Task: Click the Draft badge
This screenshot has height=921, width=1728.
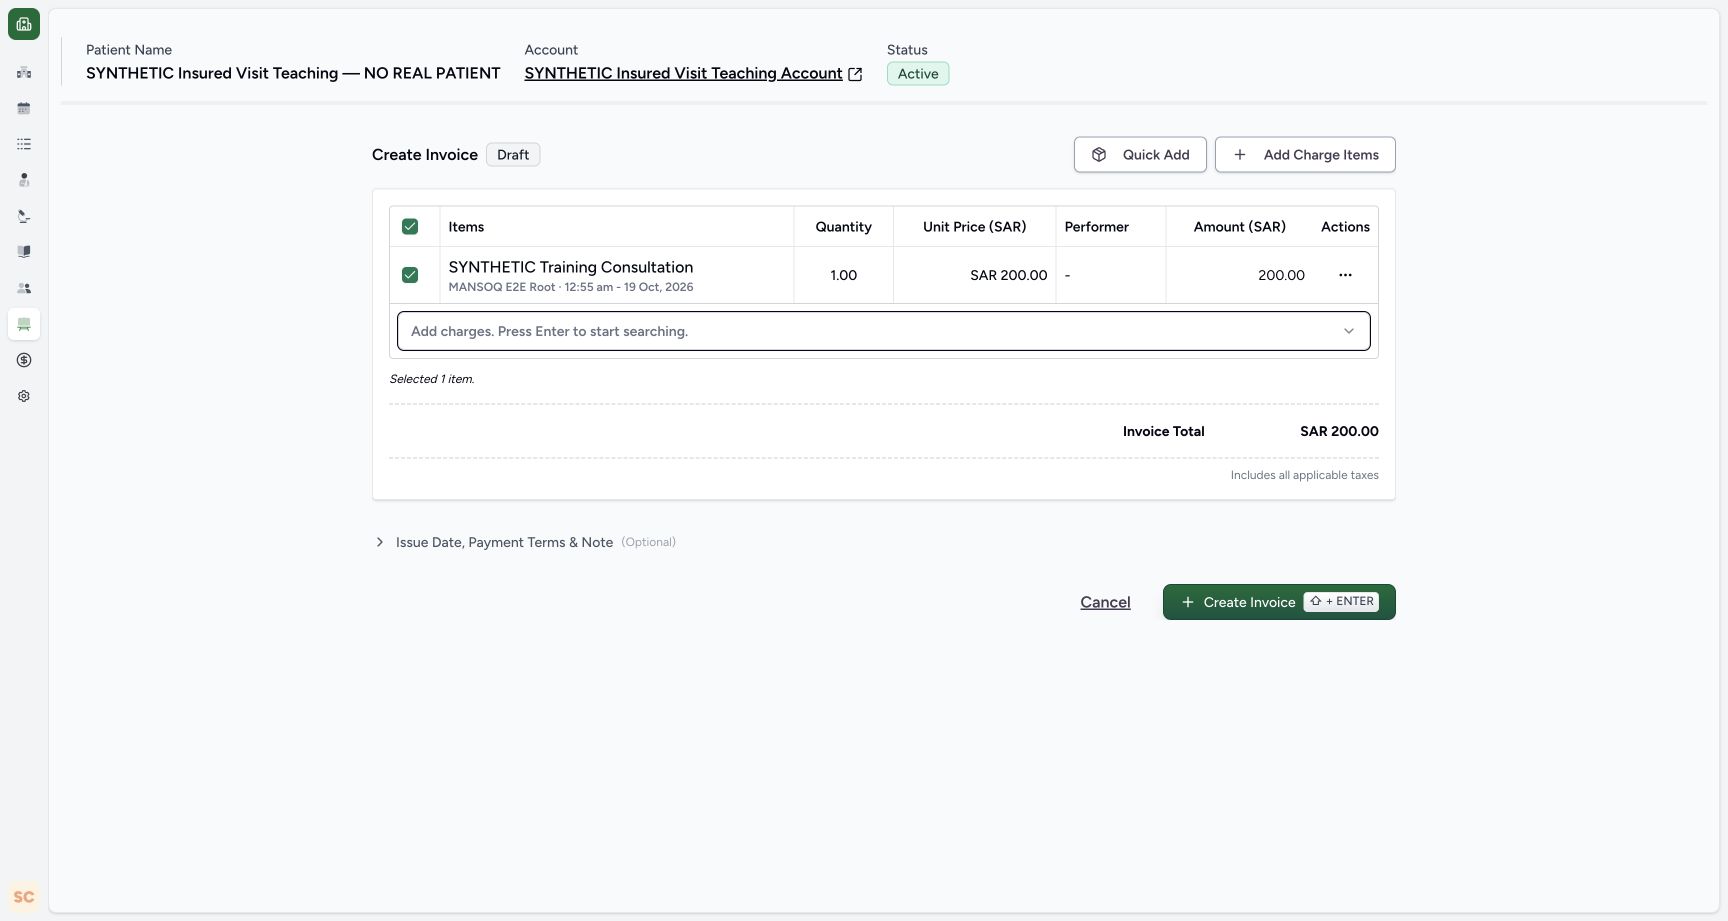Action: tap(513, 155)
